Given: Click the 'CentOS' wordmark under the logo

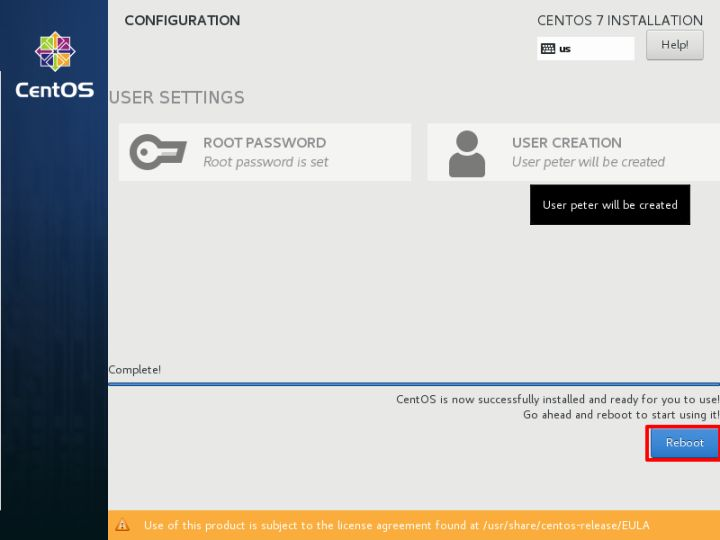Looking at the screenshot, I should (x=54, y=90).
